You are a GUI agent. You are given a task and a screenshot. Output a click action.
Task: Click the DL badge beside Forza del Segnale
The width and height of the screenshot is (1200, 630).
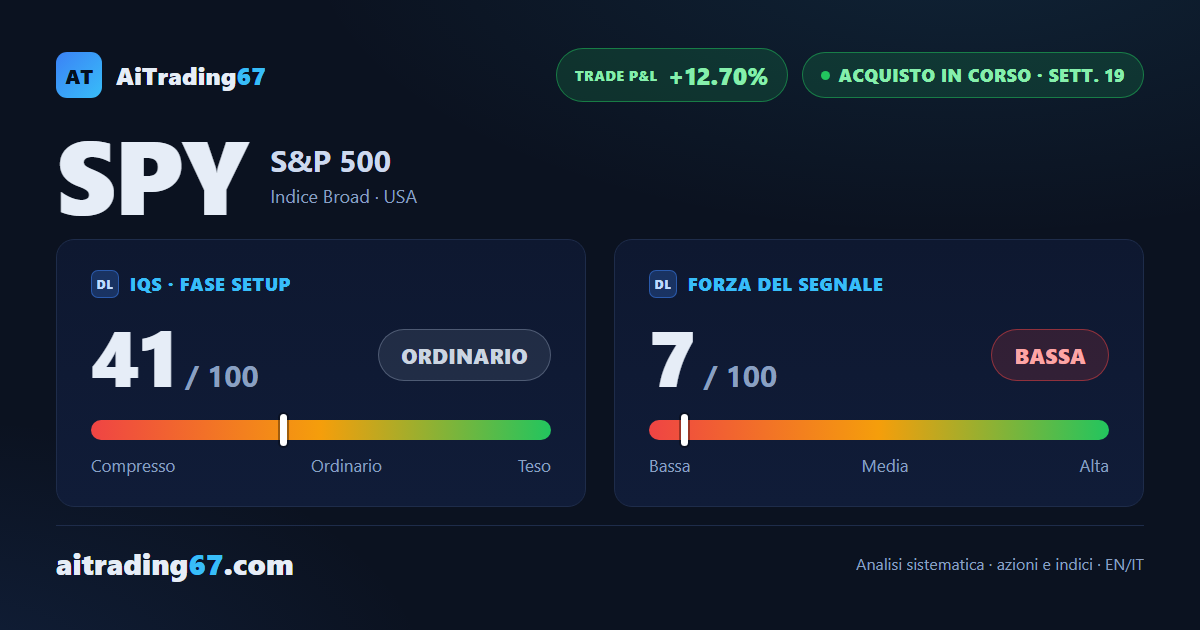point(663,284)
